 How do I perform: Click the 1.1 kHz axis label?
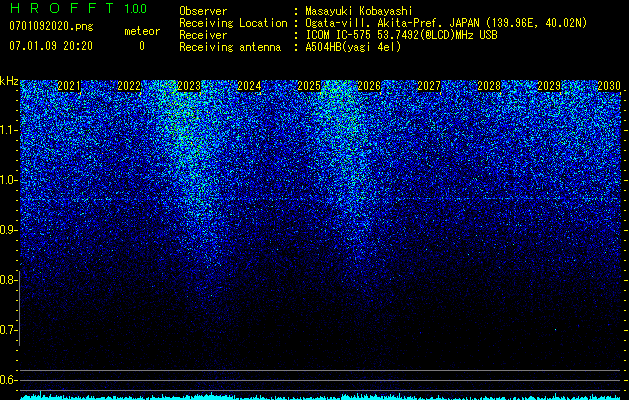[8, 130]
